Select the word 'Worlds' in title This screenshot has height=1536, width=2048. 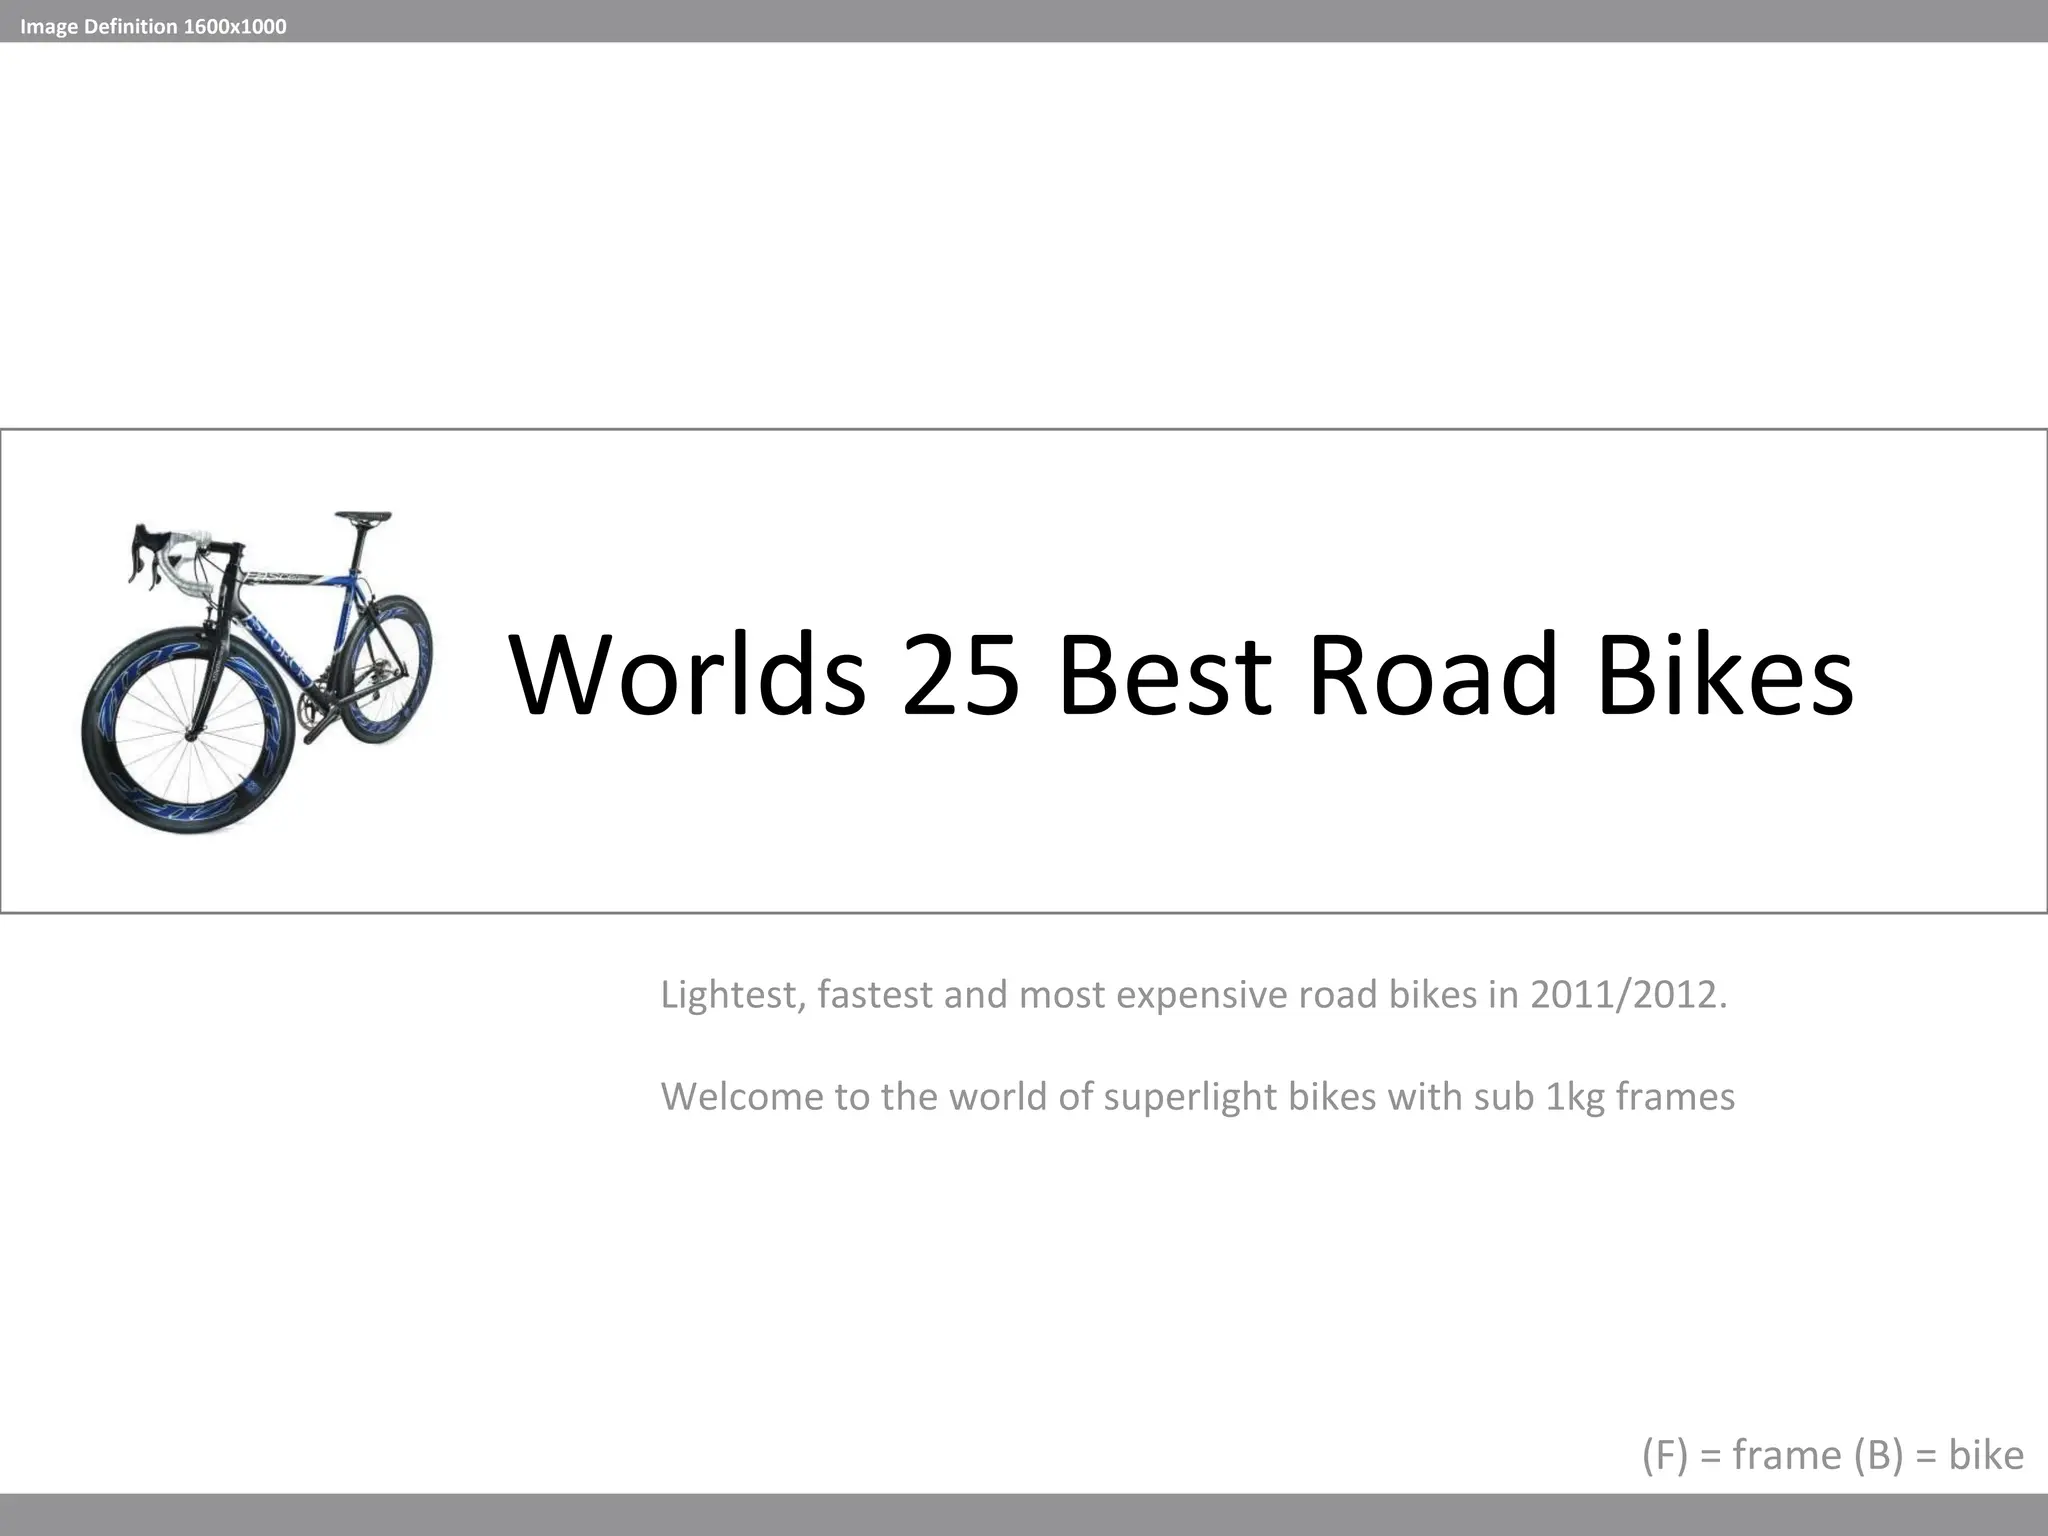click(687, 675)
